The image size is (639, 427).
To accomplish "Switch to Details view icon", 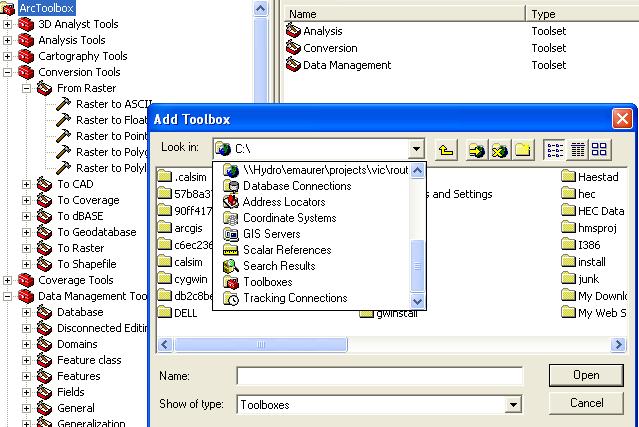I will 577,150.
